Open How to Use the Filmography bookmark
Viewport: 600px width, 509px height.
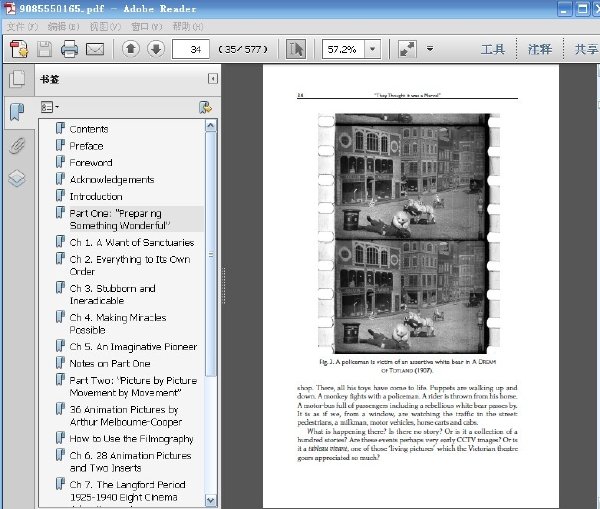[131, 438]
